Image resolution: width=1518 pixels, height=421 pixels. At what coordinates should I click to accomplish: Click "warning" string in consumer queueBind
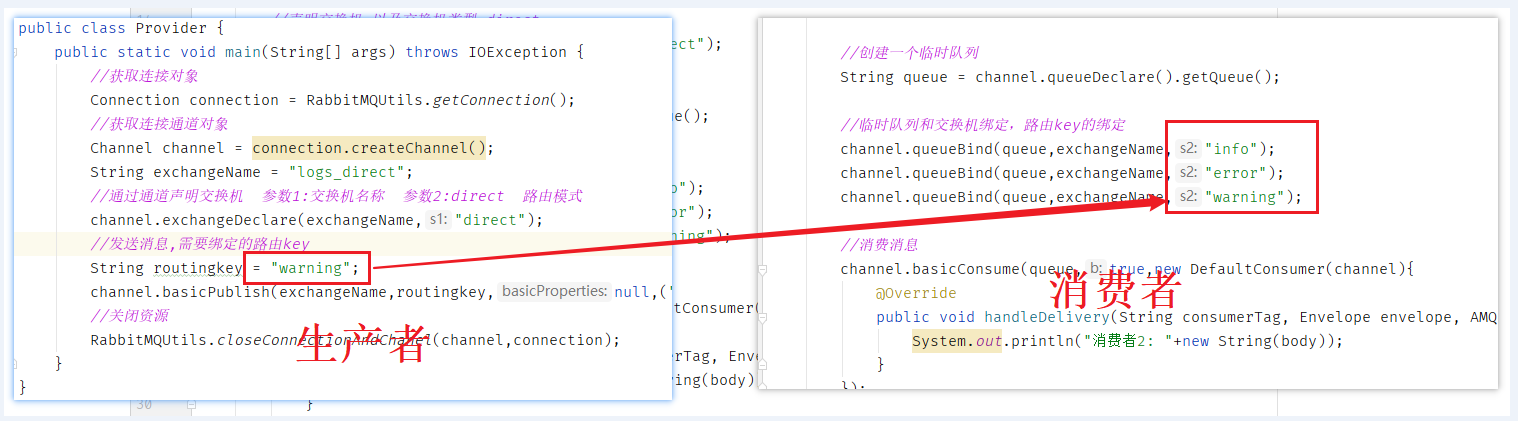pyautogui.click(x=1245, y=197)
